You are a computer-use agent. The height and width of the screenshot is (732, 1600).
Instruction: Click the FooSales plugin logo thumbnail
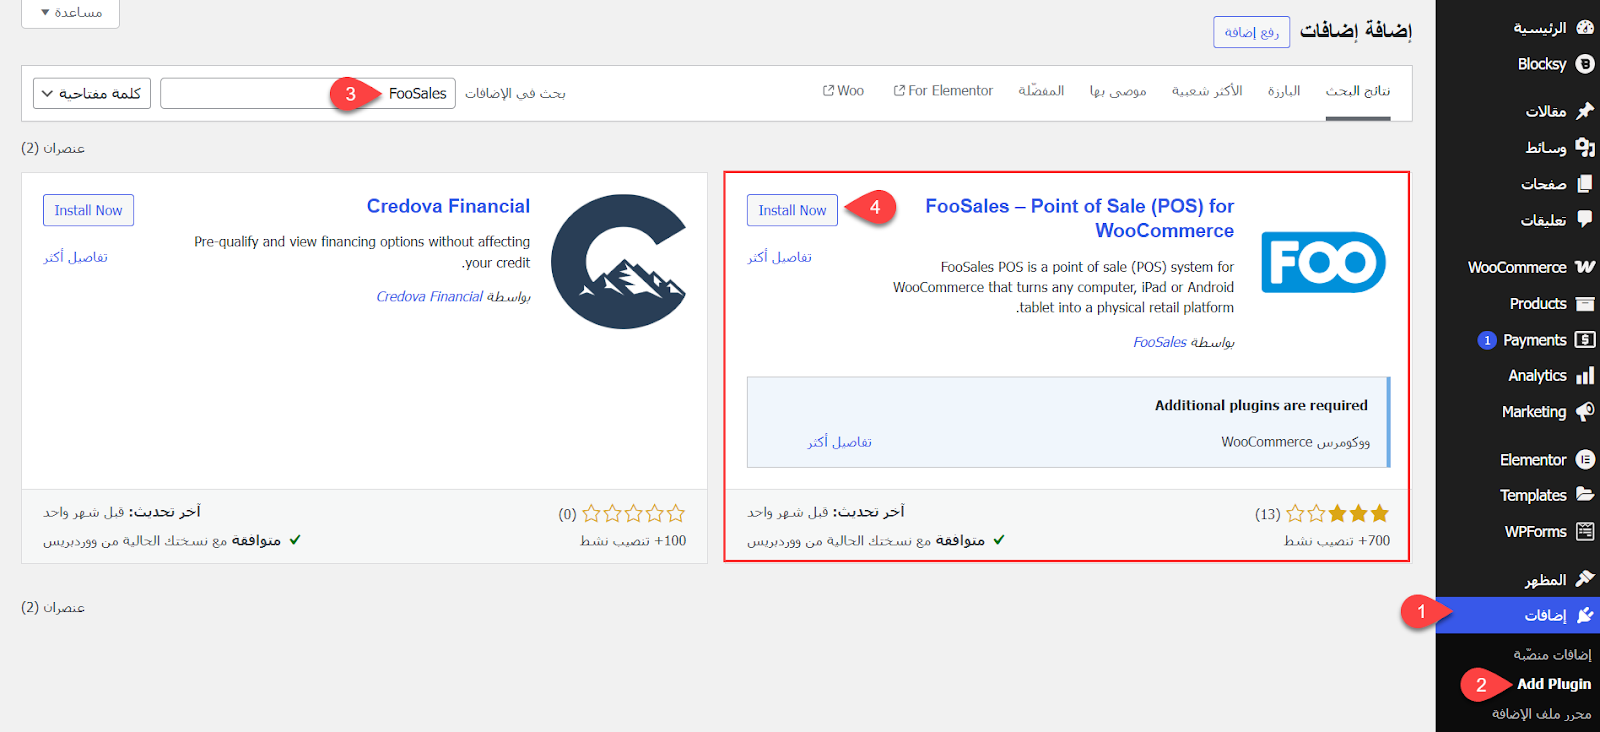click(1323, 262)
